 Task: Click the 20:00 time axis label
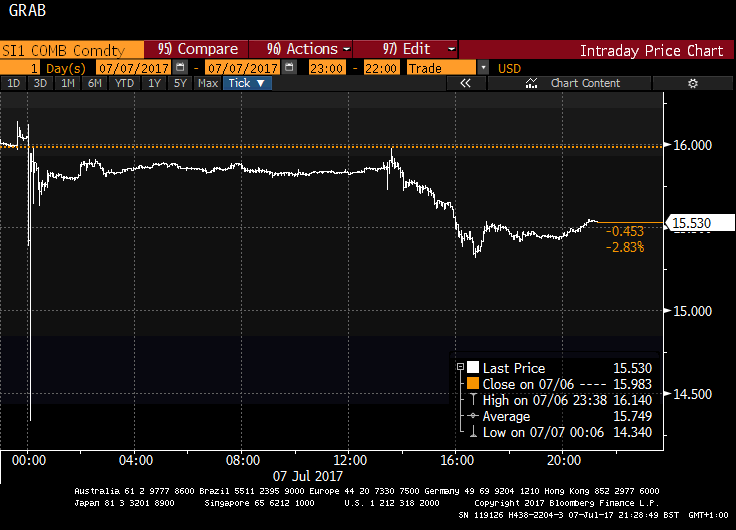click(x=564, y=460)
